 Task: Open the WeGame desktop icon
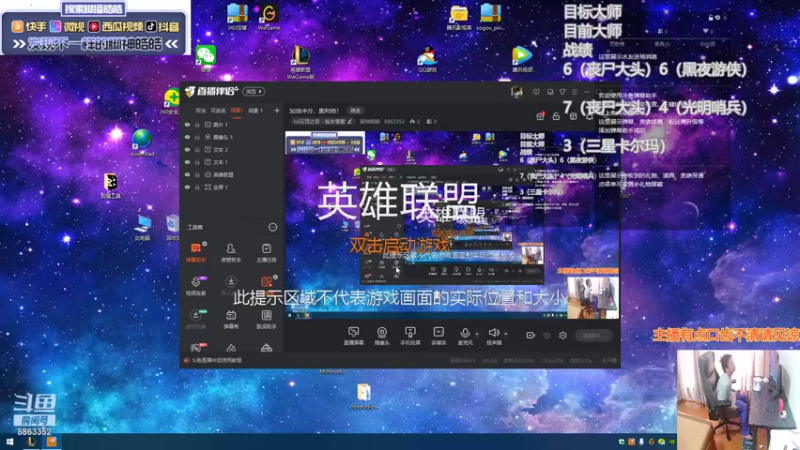tap(268, 17)
